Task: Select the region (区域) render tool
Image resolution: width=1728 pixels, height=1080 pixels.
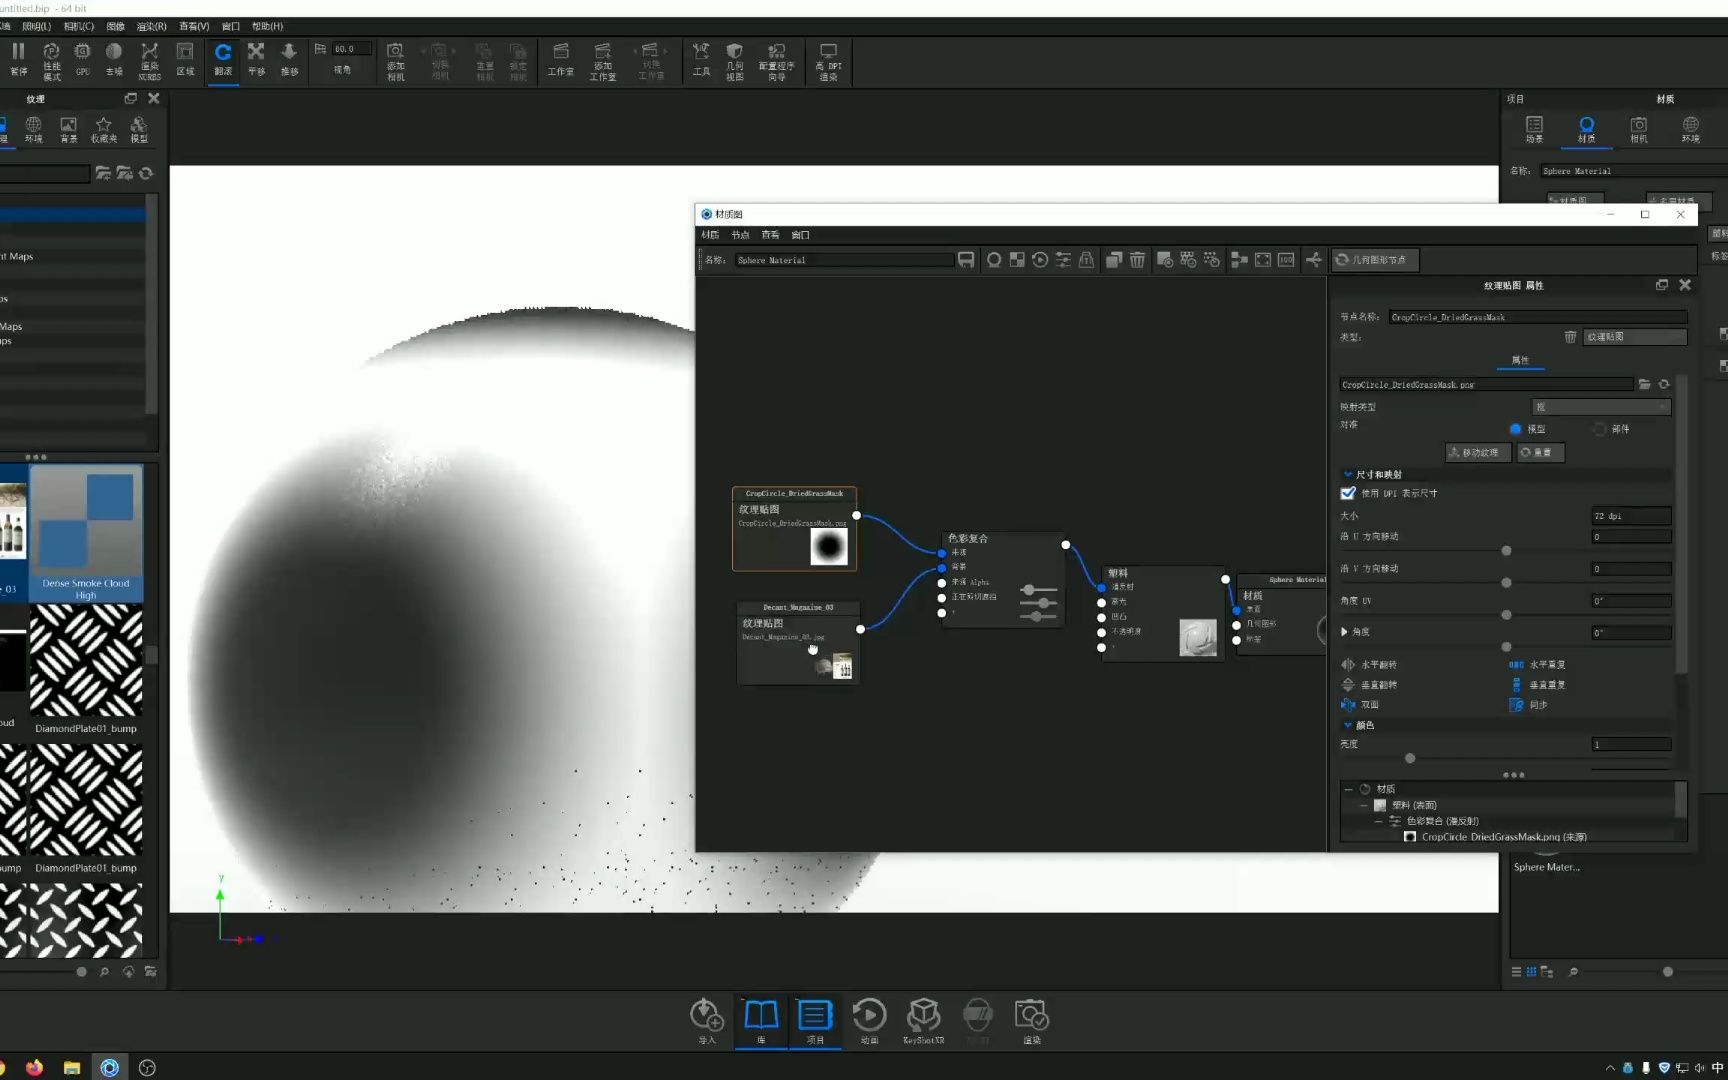Action: pos(185,59)
